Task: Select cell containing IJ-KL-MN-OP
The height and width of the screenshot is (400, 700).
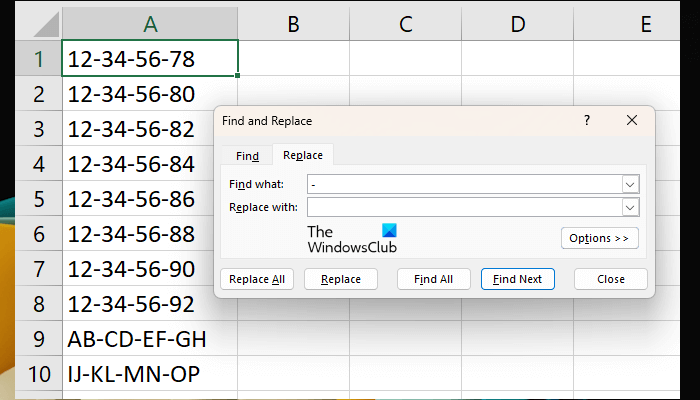Action: click(150, 375)
